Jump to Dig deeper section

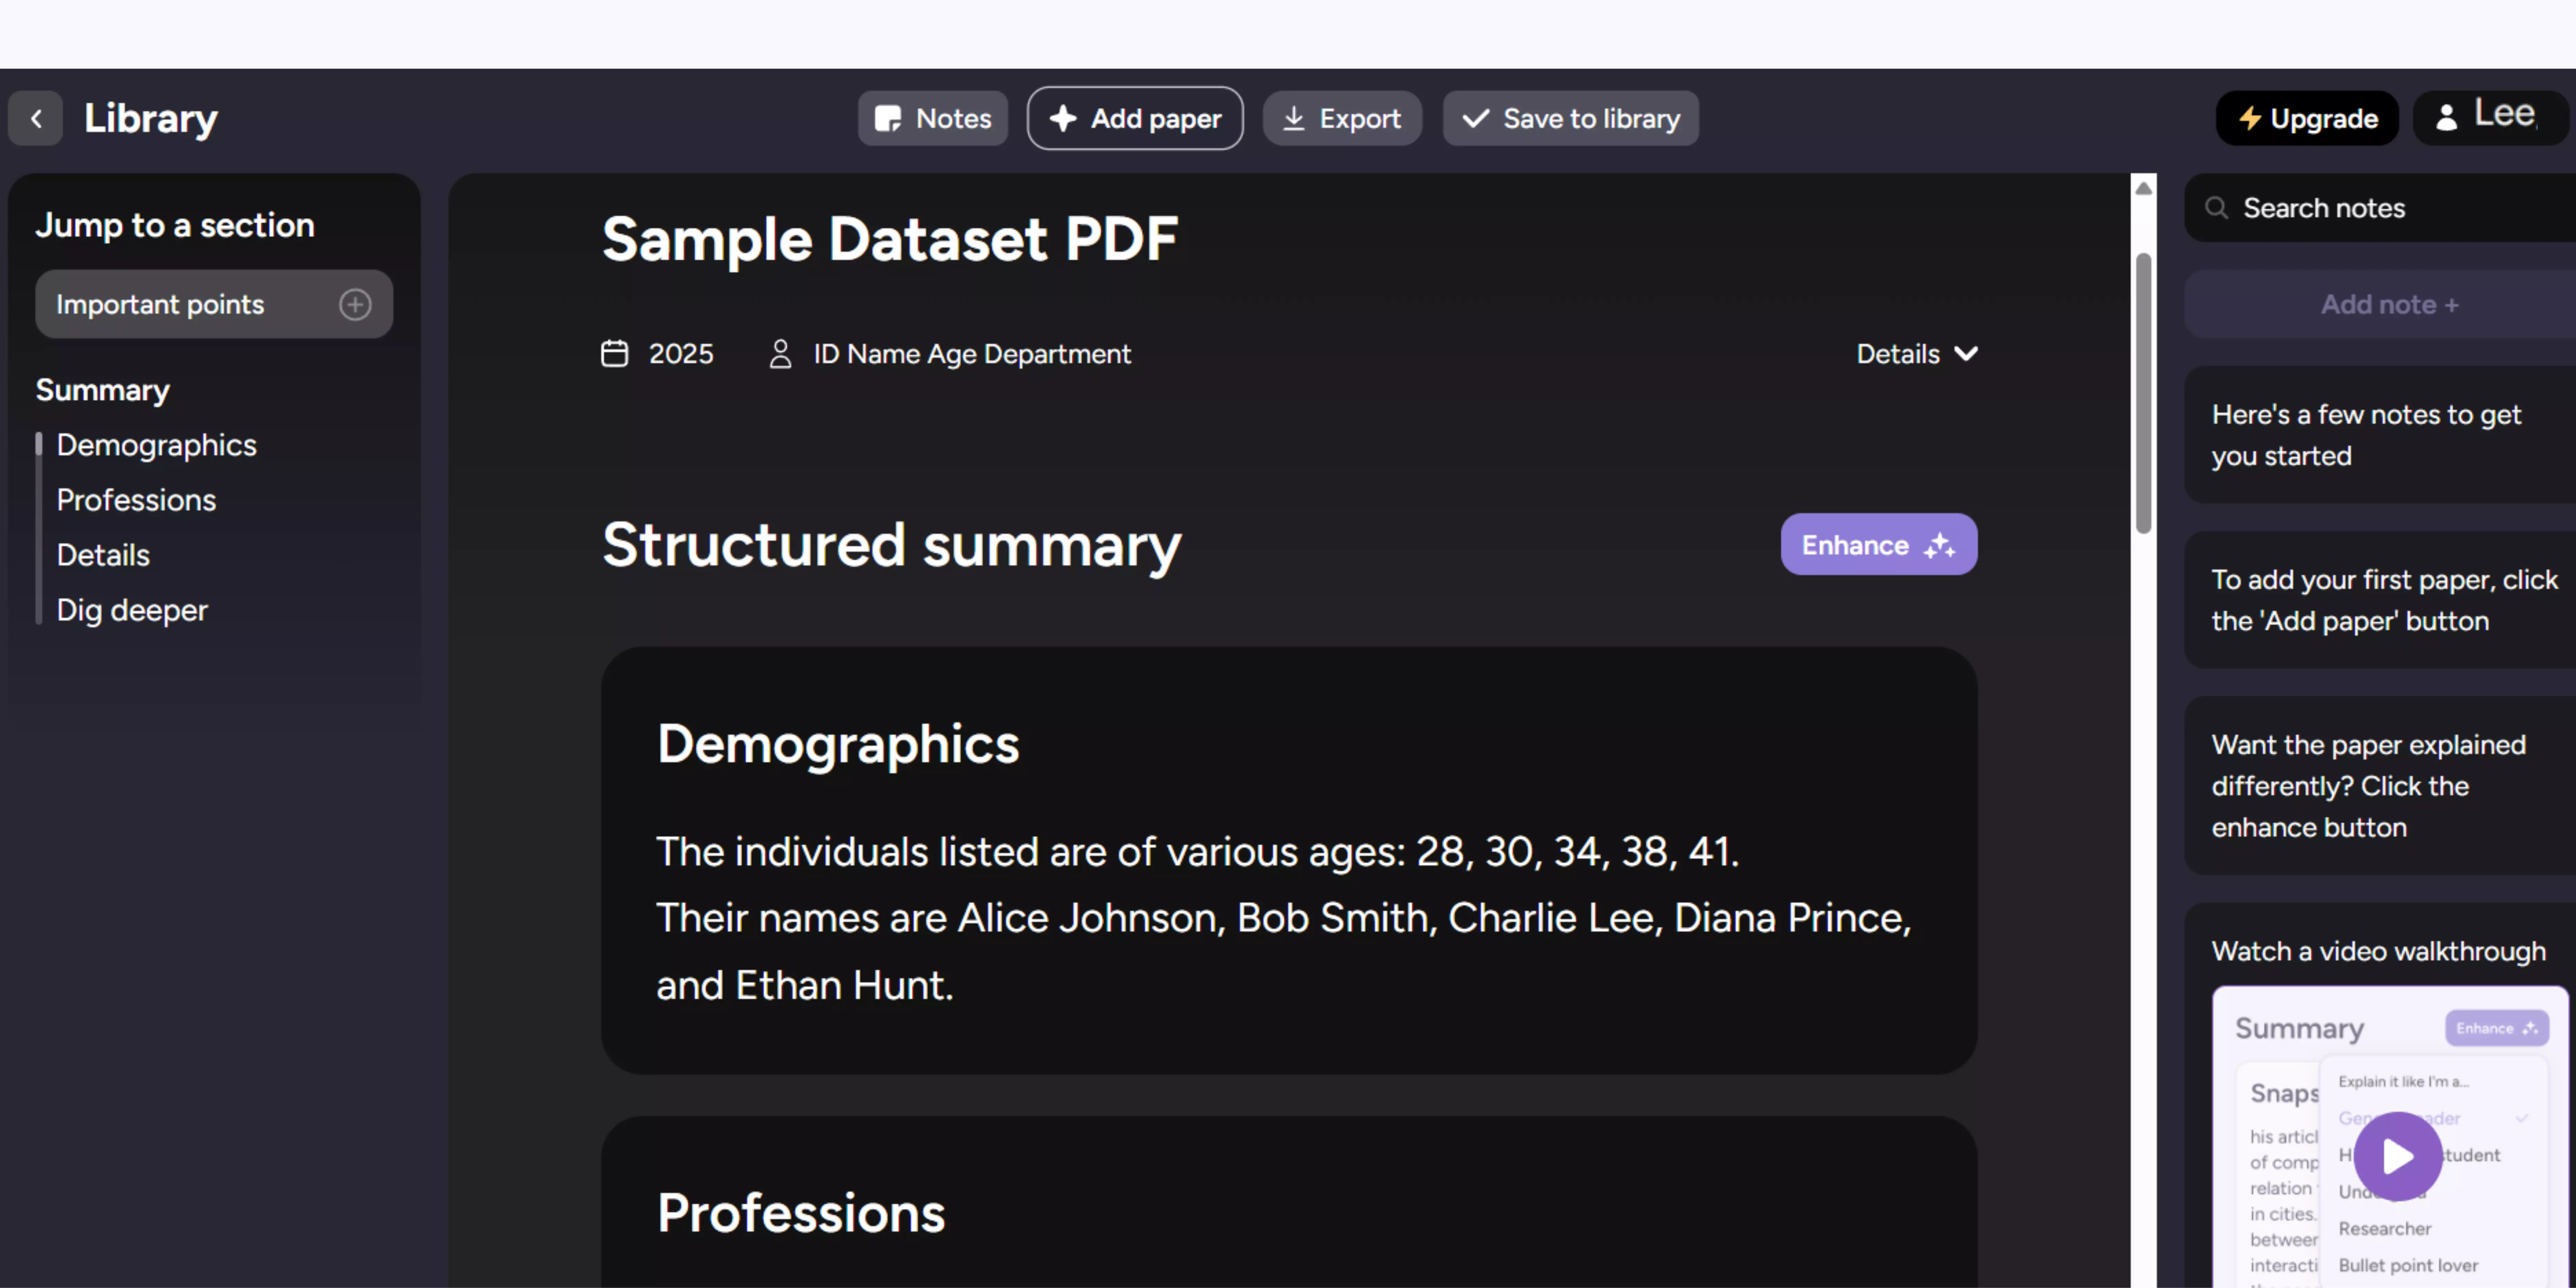tap(132, 610)
